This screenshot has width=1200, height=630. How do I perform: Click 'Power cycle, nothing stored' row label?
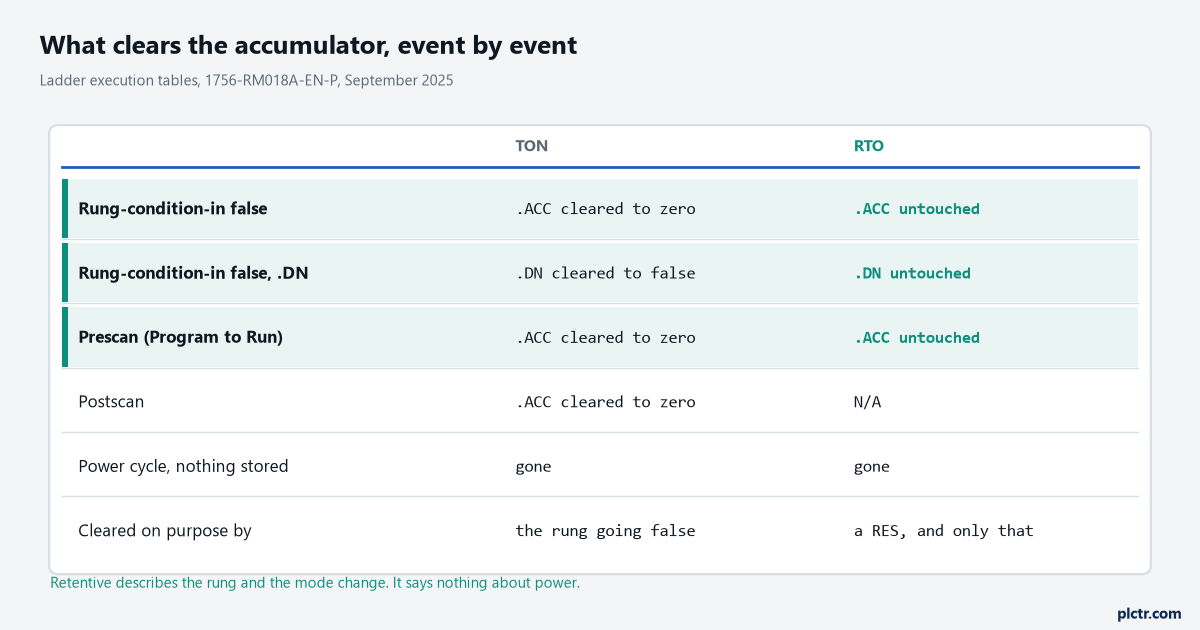click(183, 466)
